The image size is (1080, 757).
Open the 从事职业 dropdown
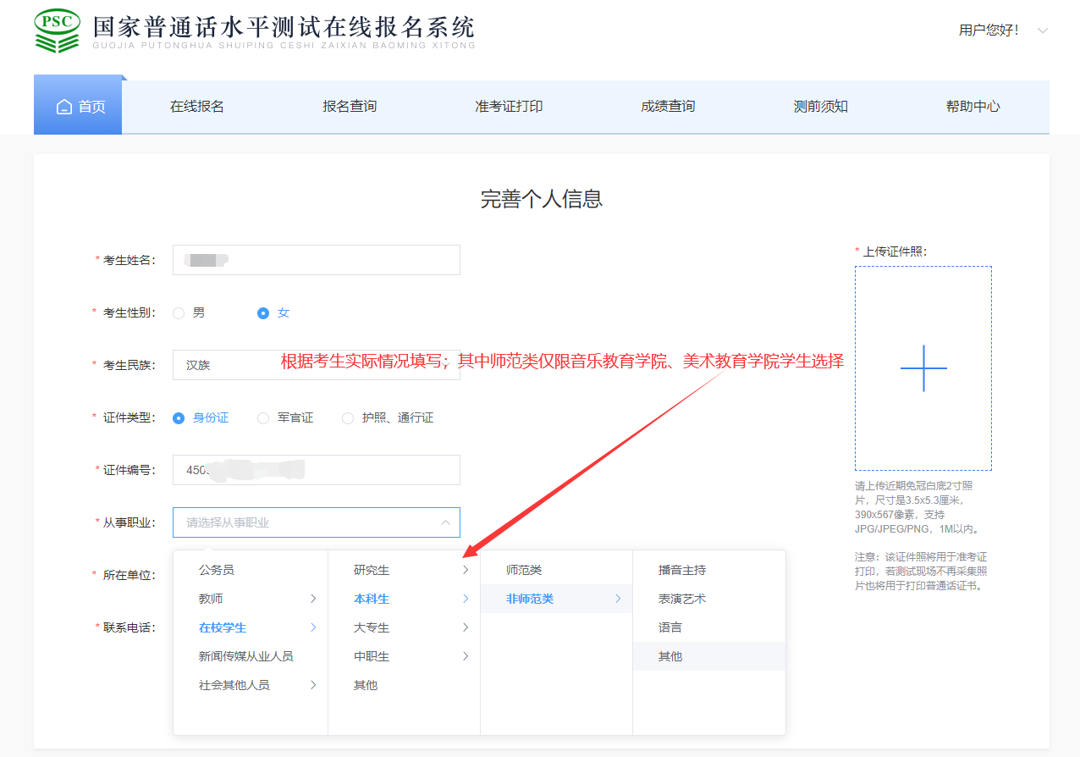(x=316, y=522)
